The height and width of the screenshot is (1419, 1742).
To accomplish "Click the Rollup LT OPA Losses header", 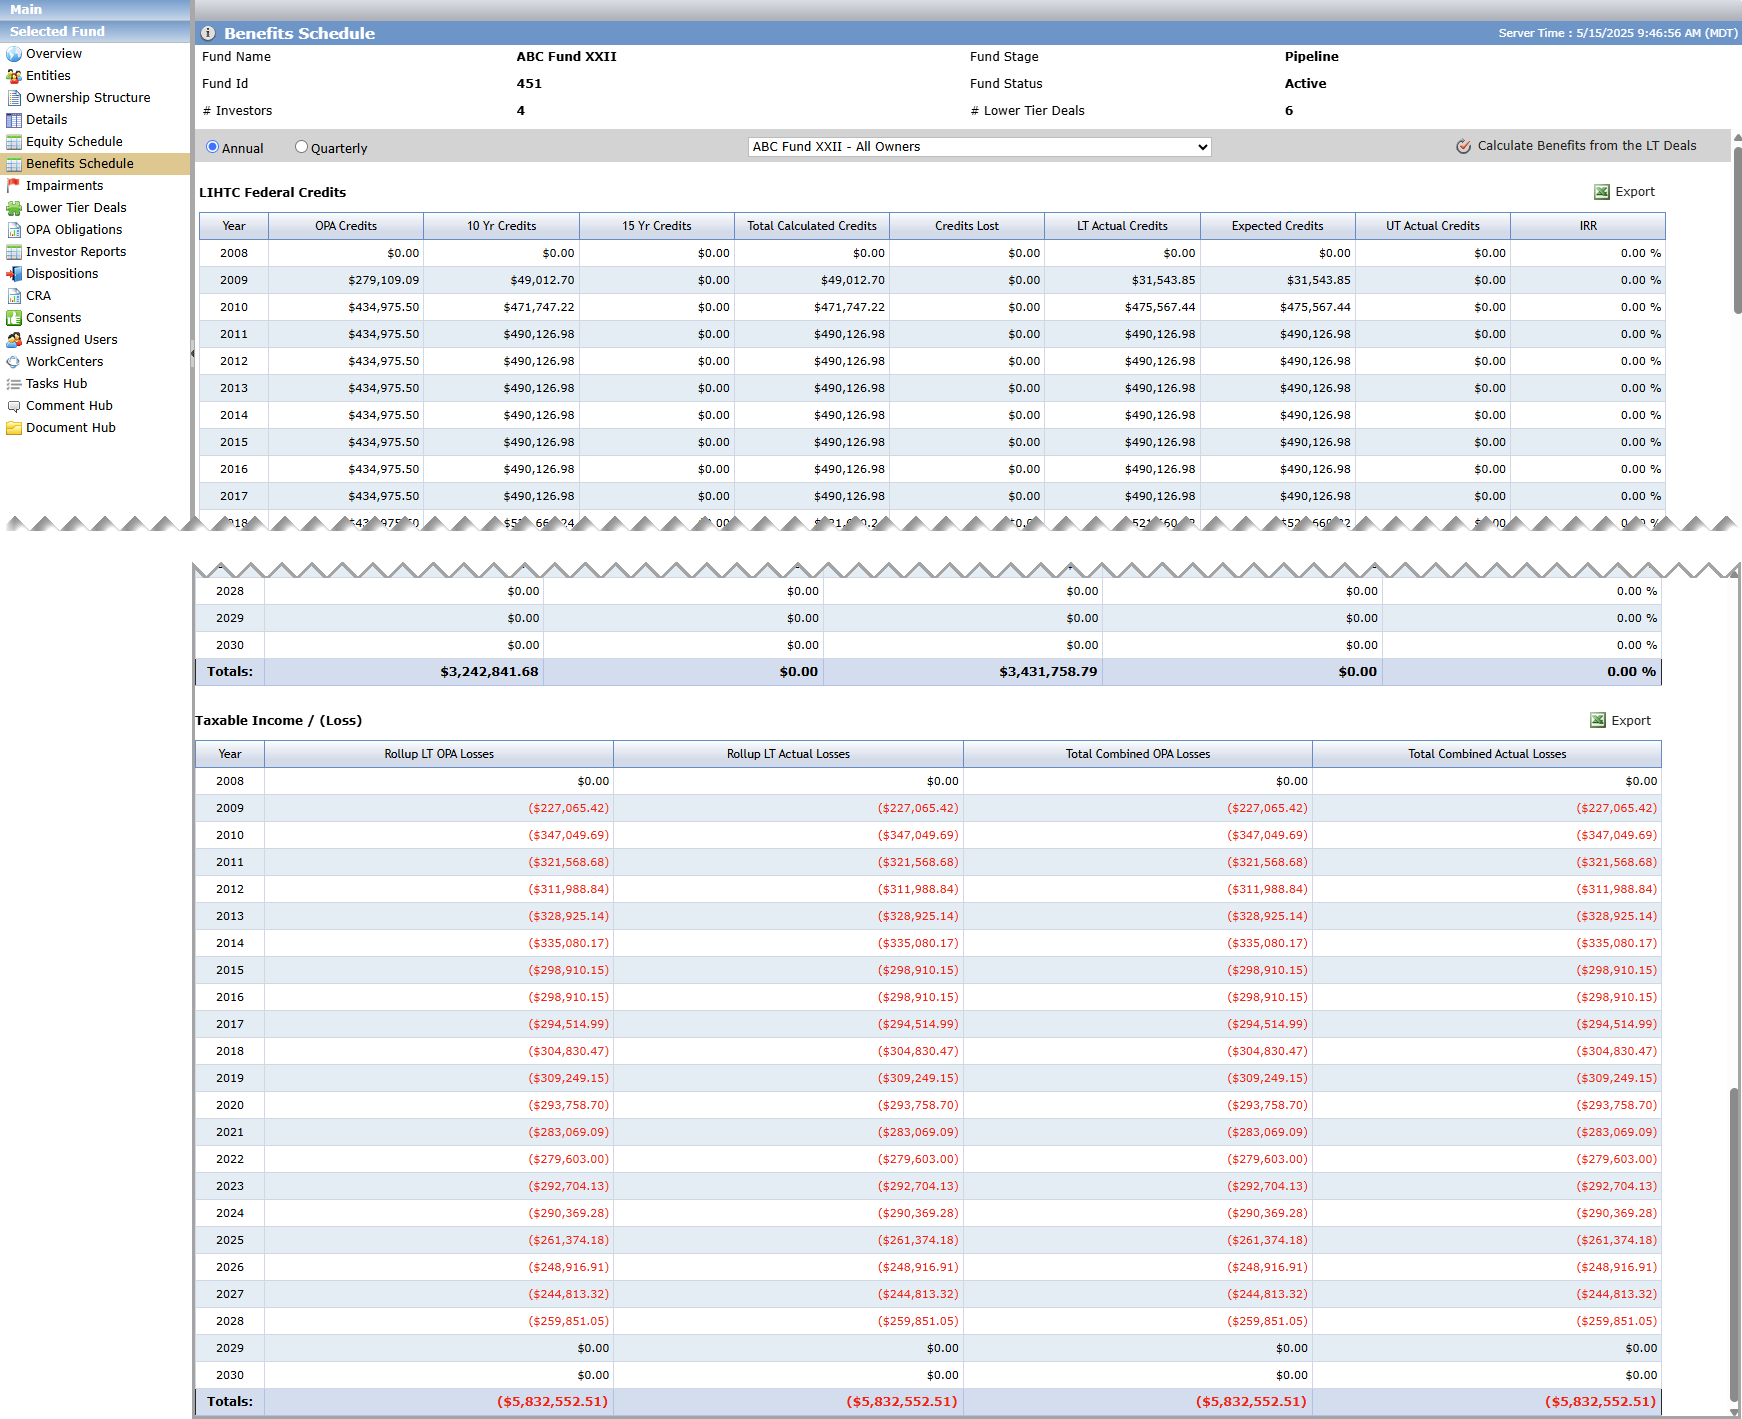I will 439,754.
